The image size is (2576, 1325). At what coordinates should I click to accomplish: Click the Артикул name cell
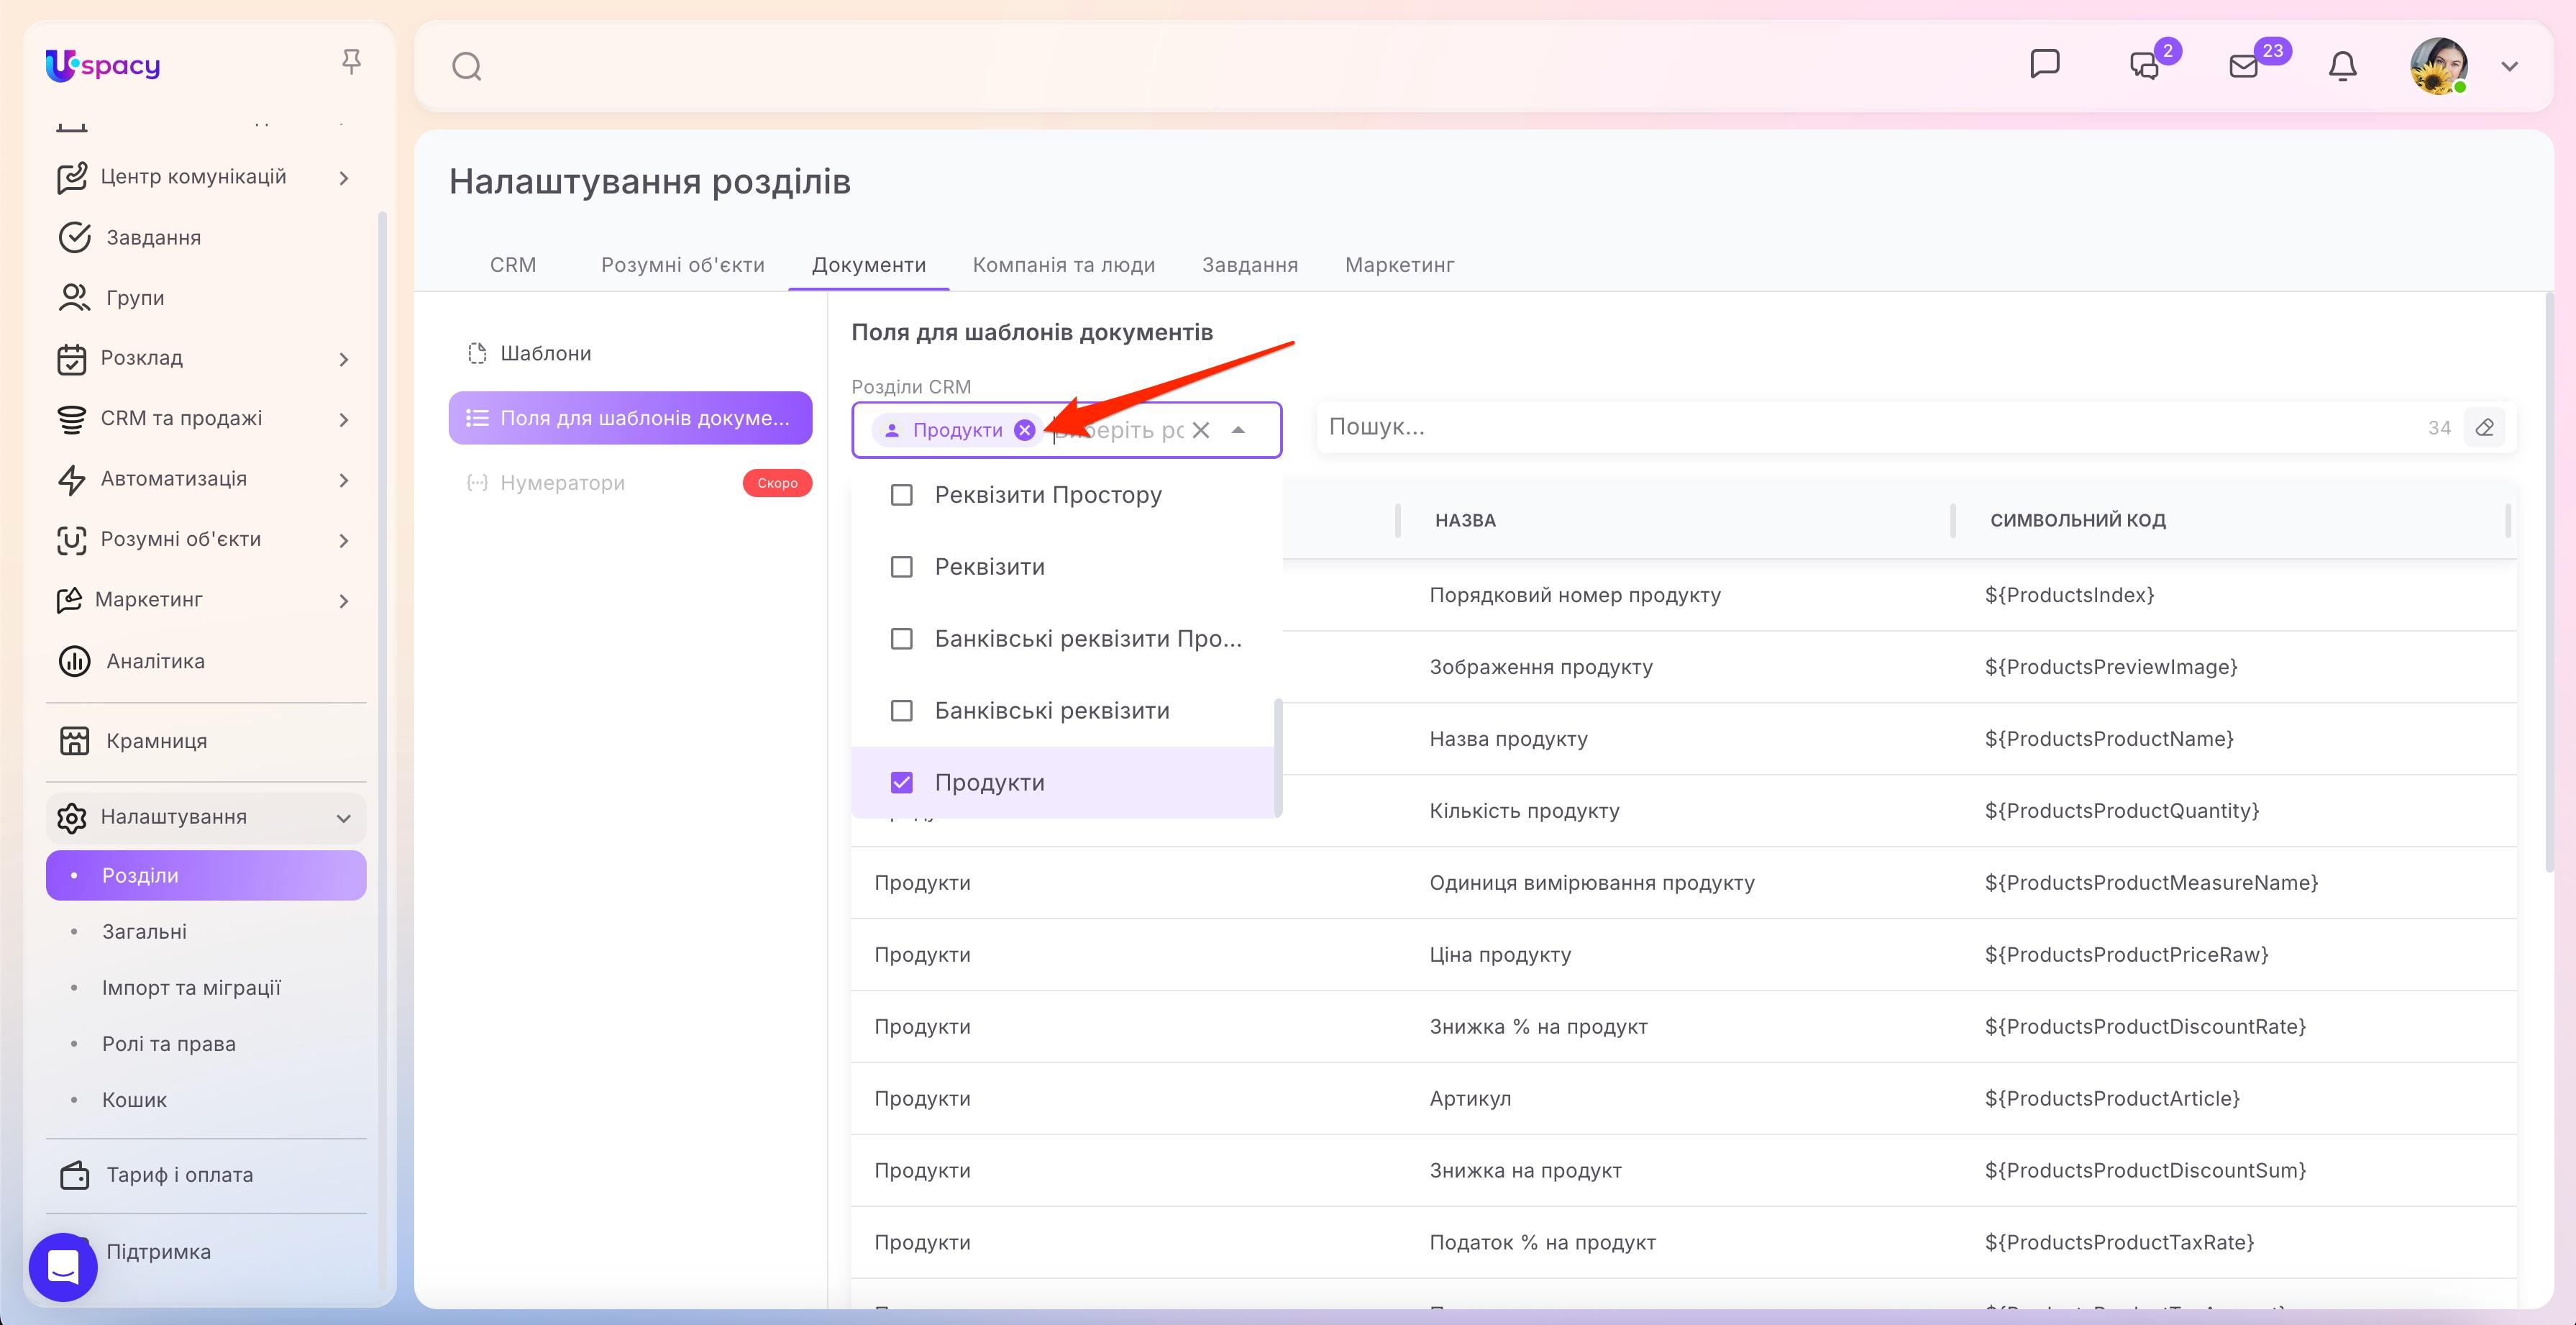pyautogui.click(x=1470, y=1098)
